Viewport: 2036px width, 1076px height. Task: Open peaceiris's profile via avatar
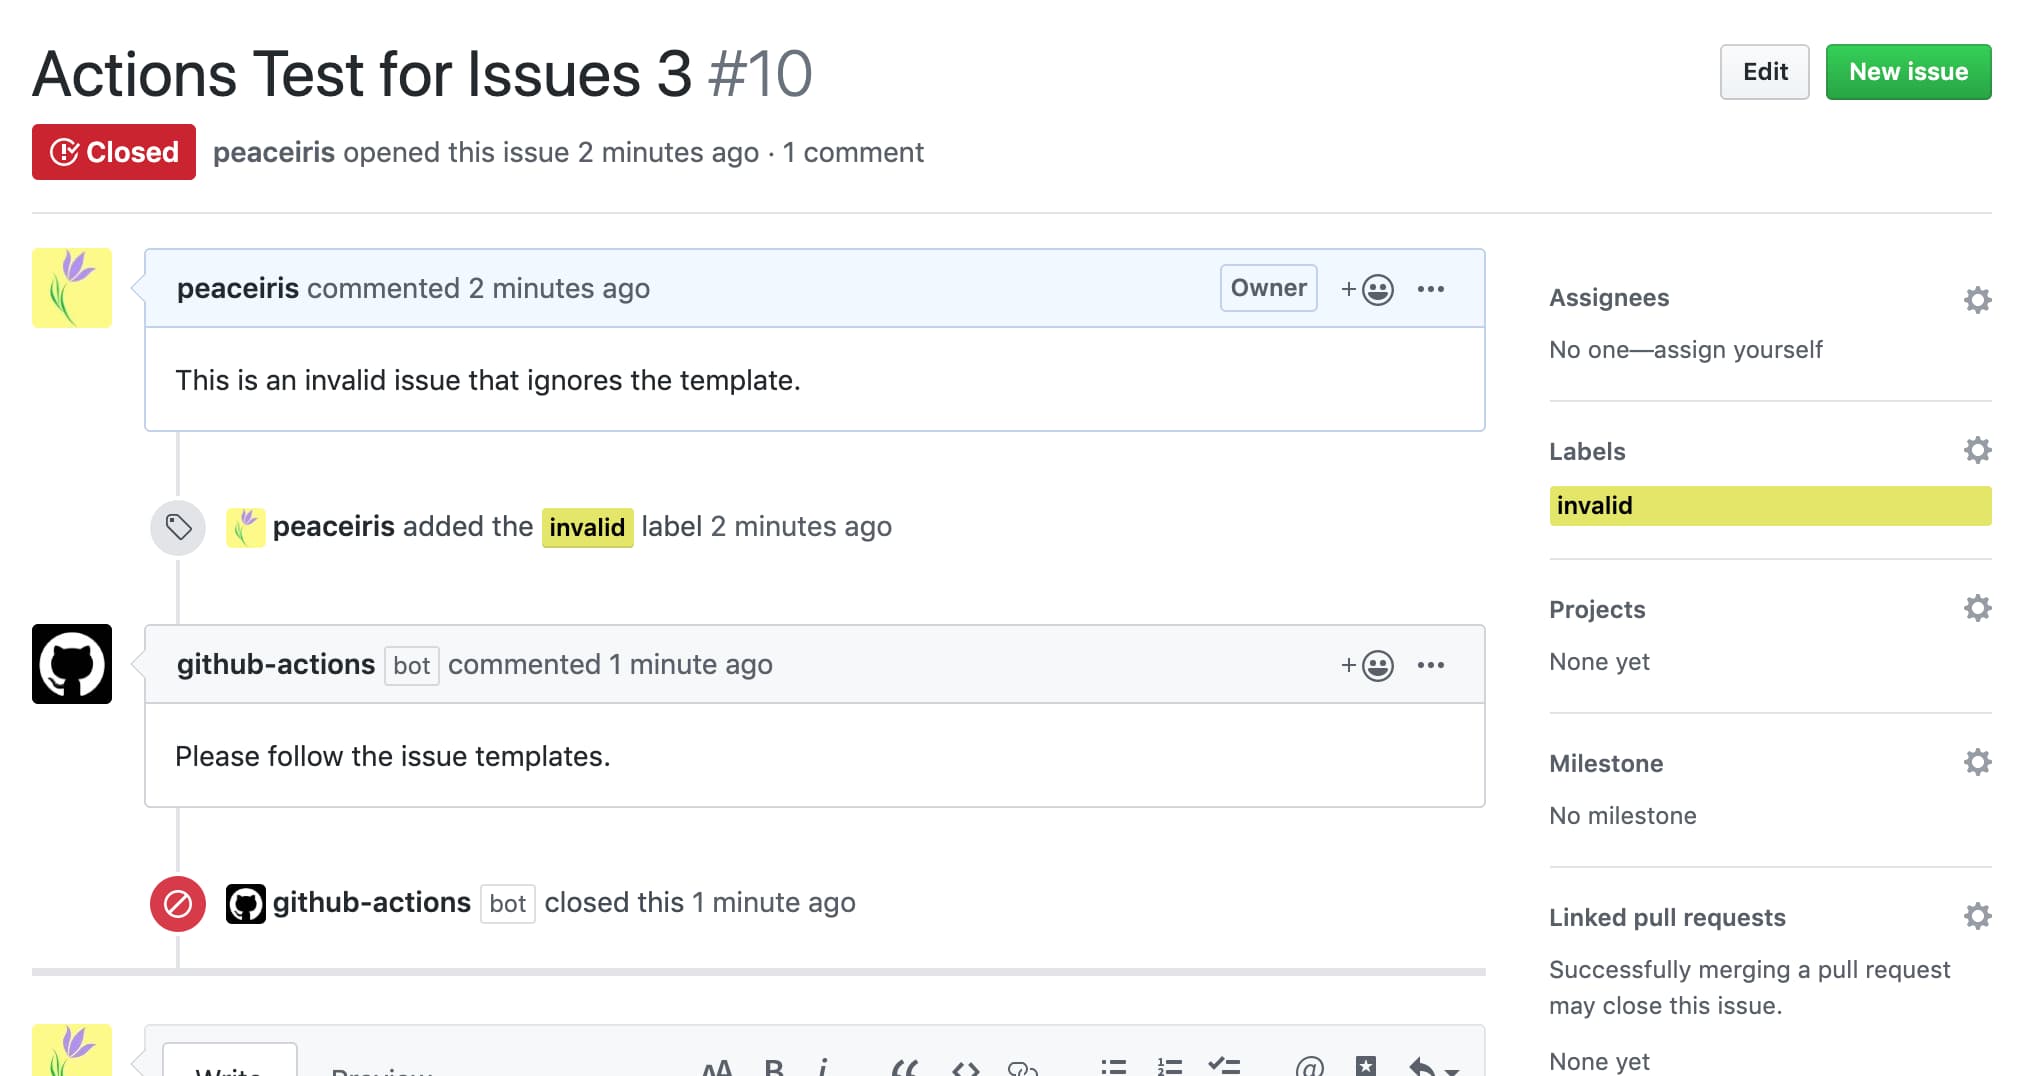(x=71, y=287)
